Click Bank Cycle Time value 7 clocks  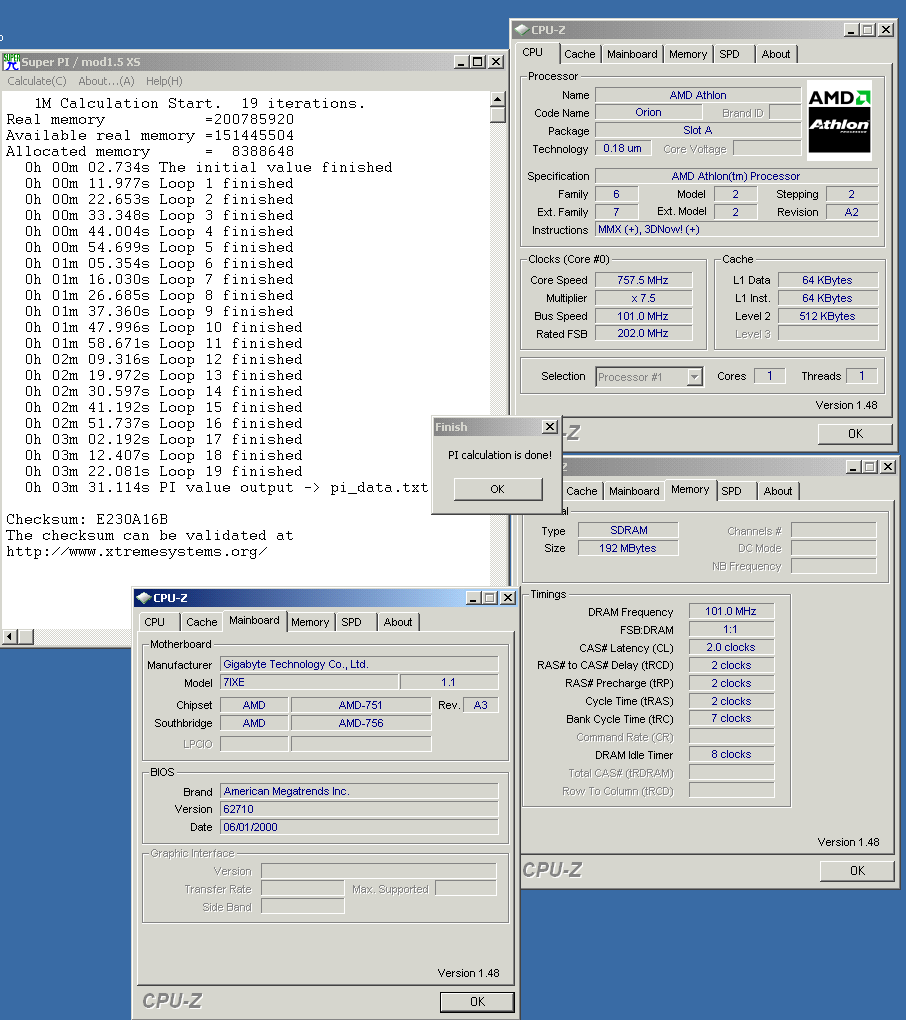(x=731, y=718)
